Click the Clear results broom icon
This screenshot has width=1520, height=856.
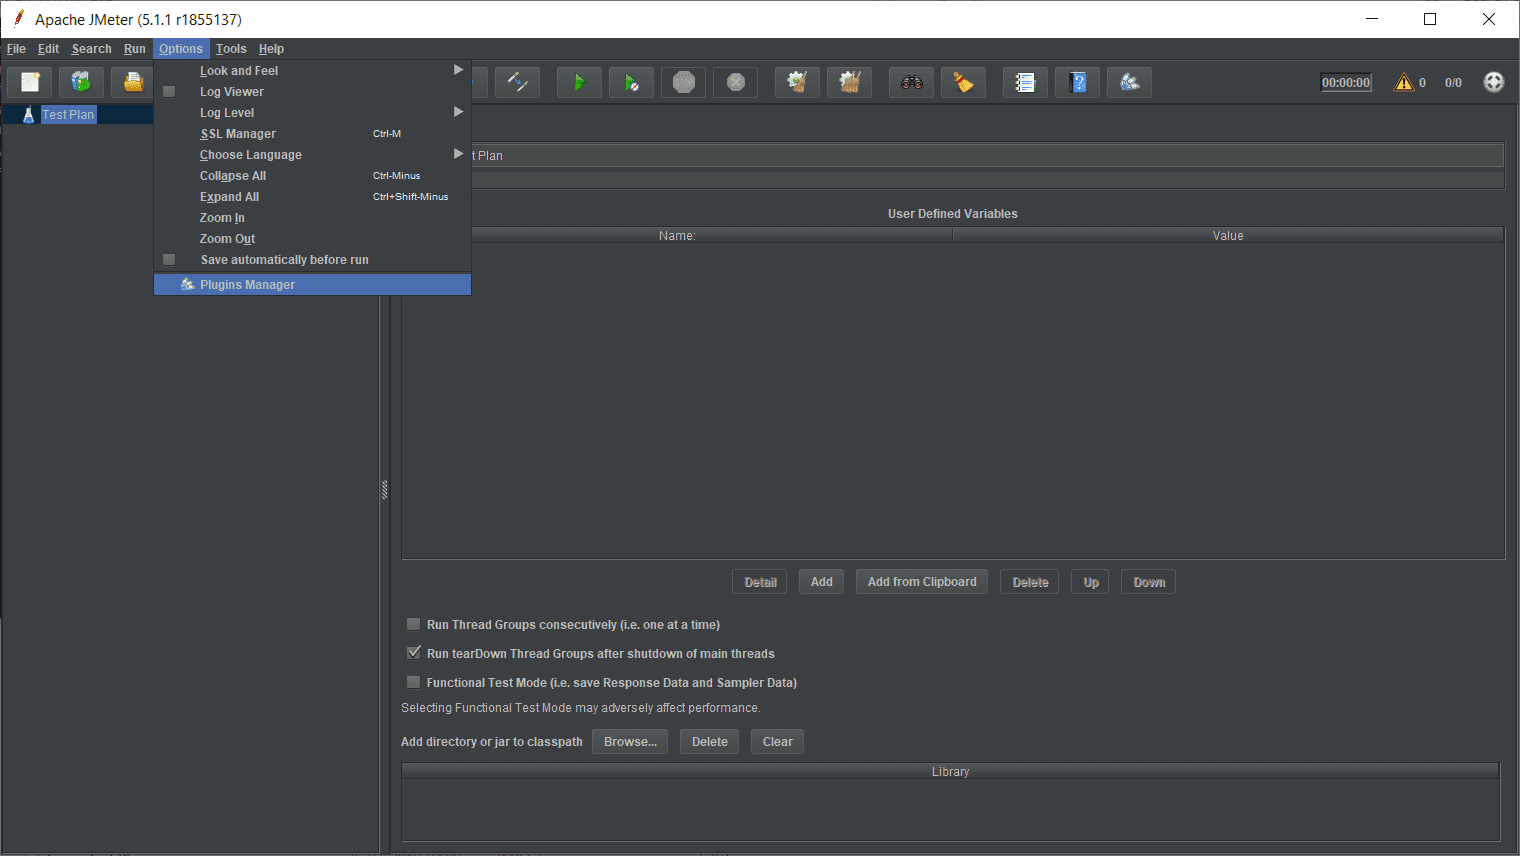click(798, 82)
